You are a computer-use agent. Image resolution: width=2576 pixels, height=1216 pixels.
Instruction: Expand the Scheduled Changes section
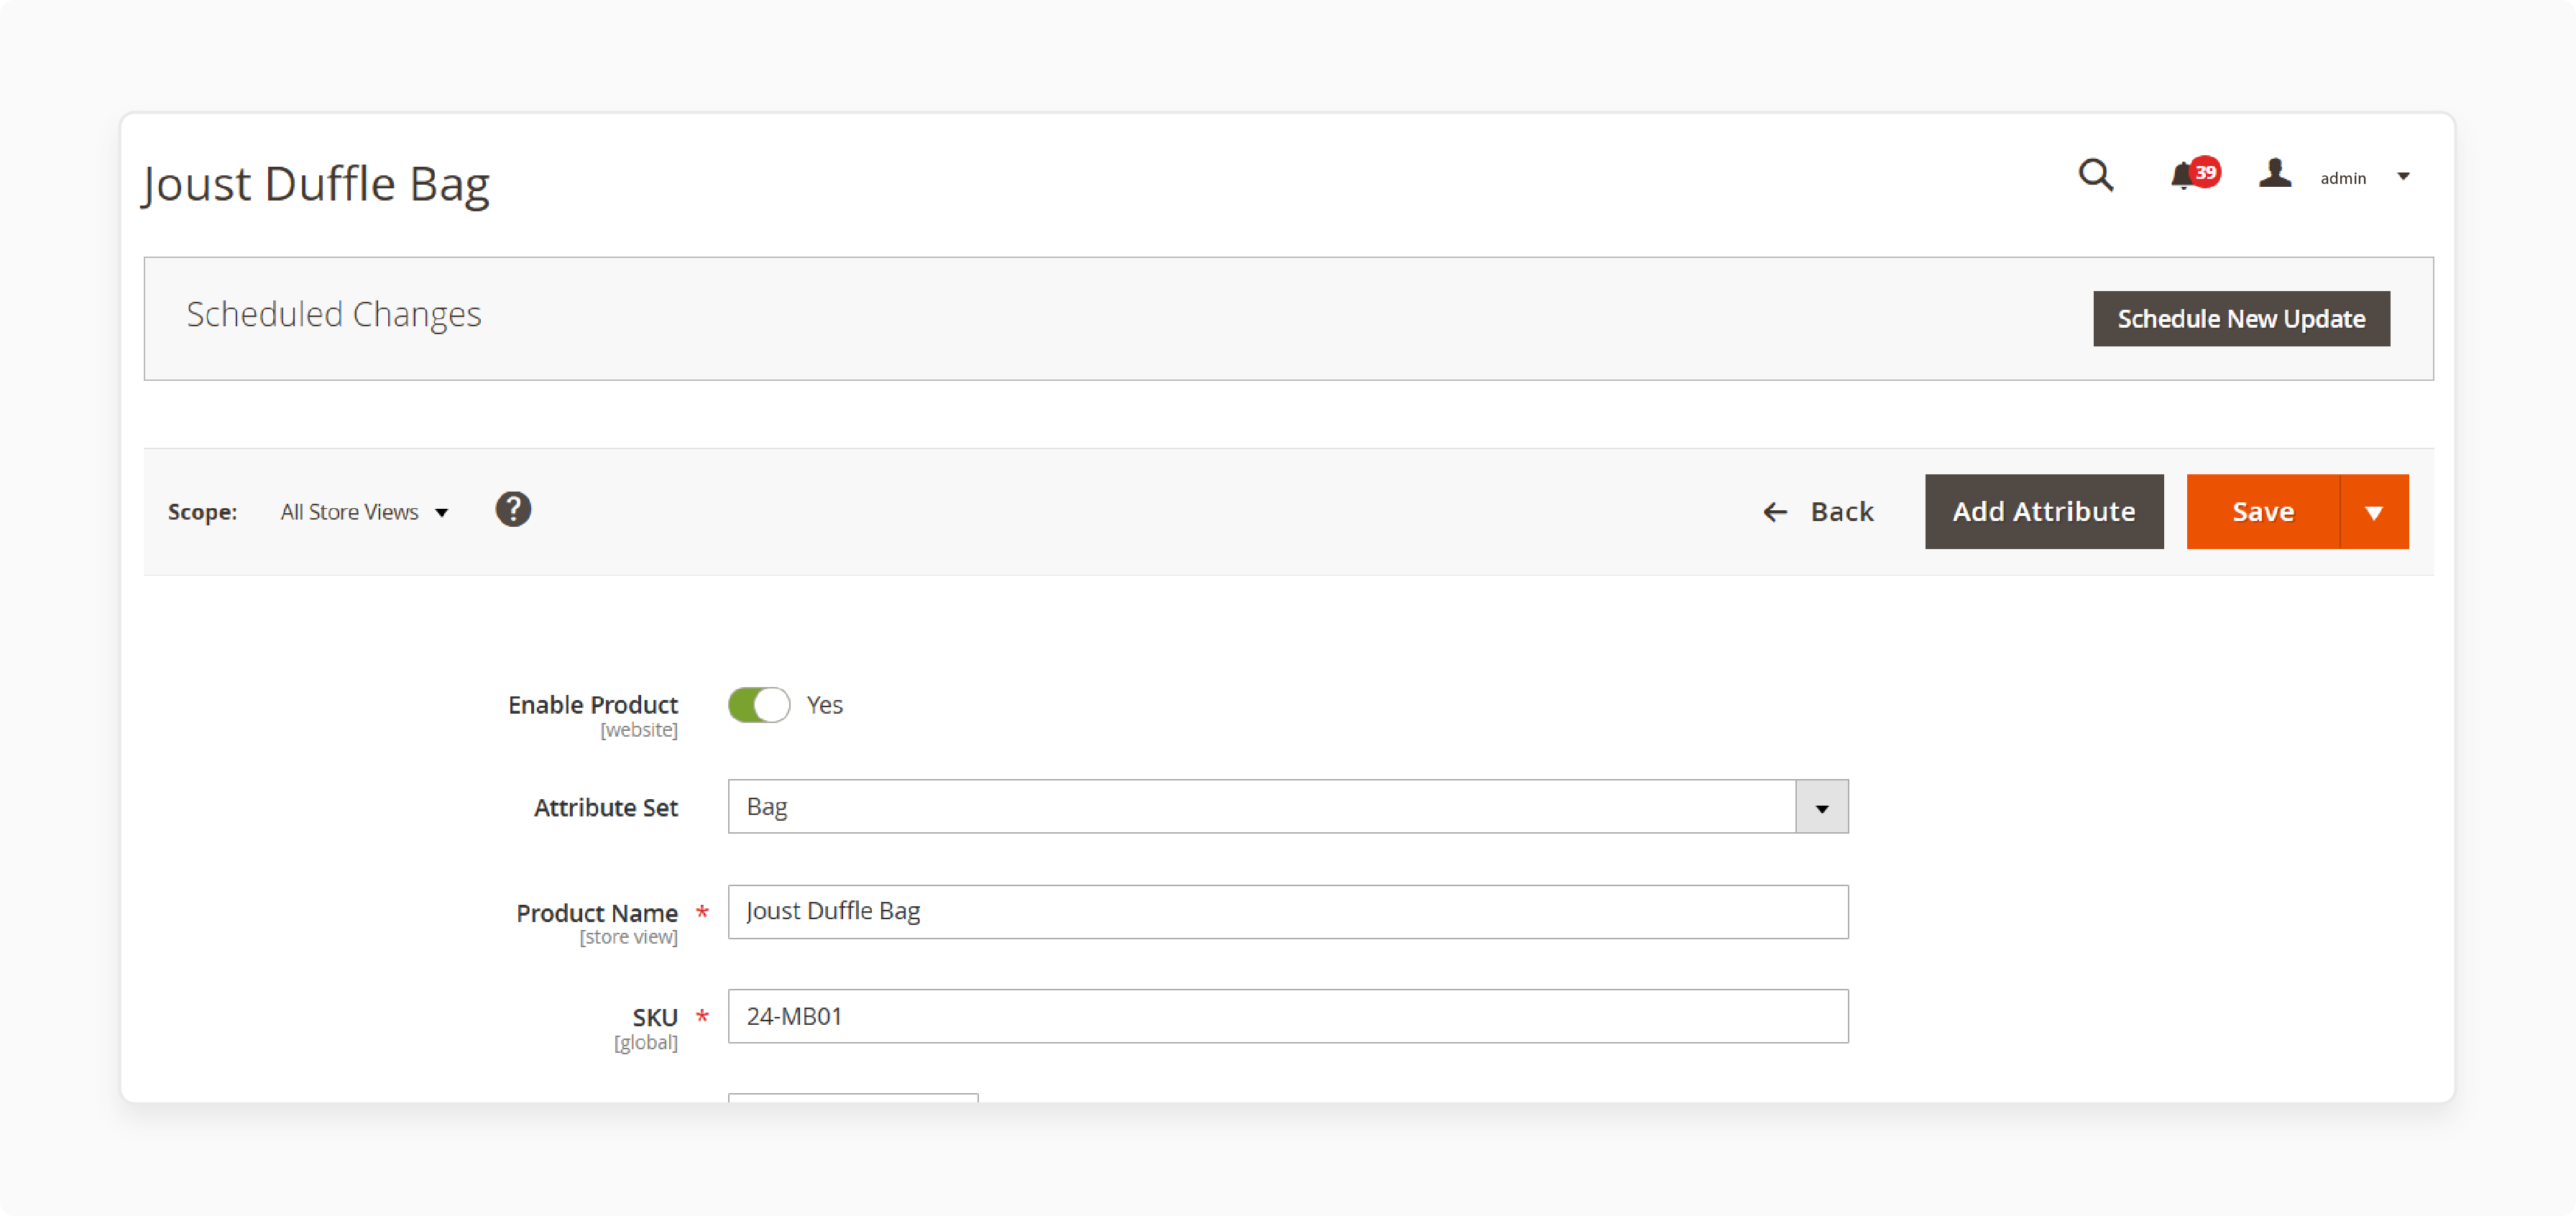tap(333, 315)
